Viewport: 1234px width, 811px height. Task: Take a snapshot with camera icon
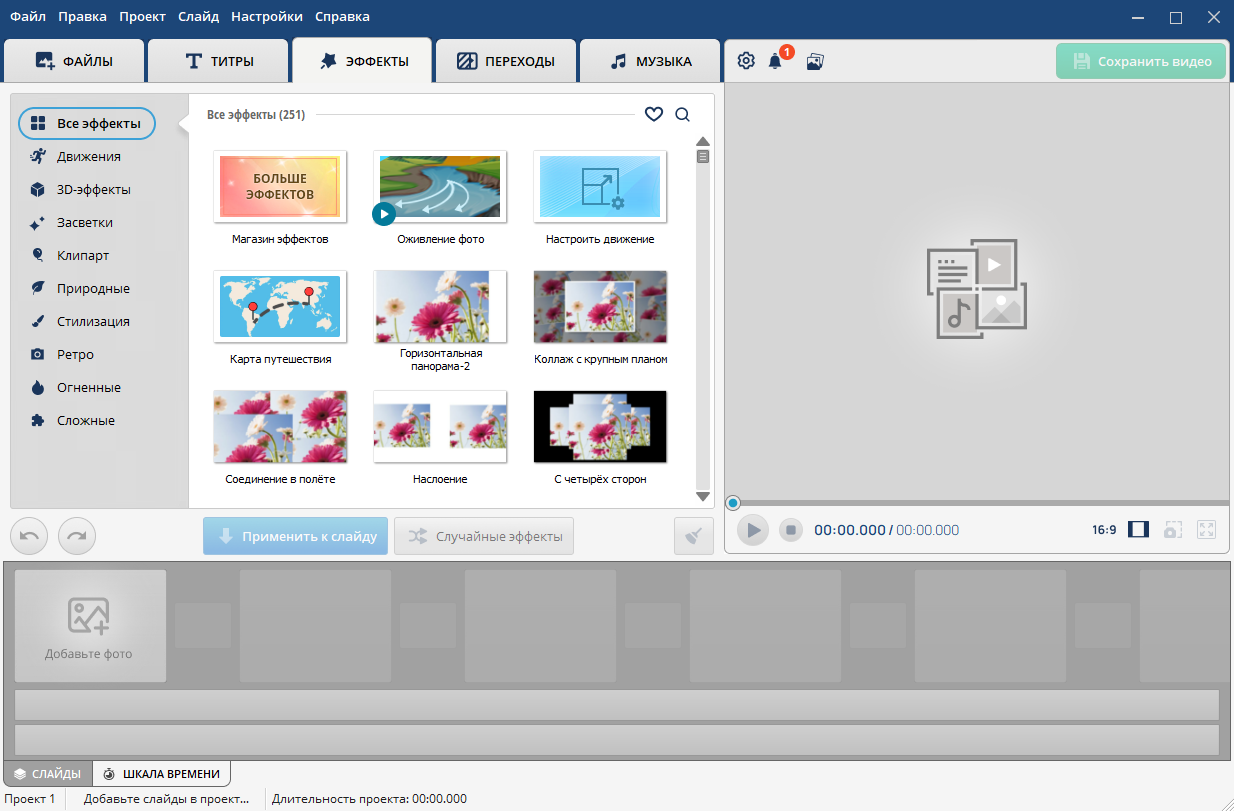coord(1173,530)
